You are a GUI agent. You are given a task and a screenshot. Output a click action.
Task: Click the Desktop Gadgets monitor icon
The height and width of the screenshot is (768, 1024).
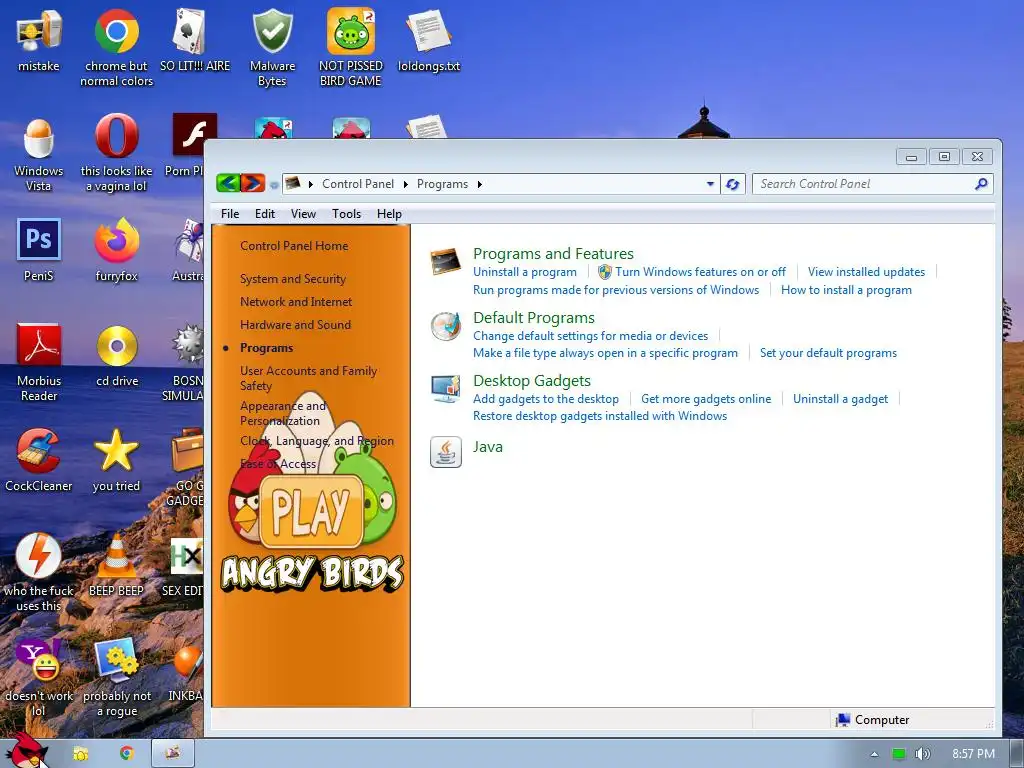(446, 389)
